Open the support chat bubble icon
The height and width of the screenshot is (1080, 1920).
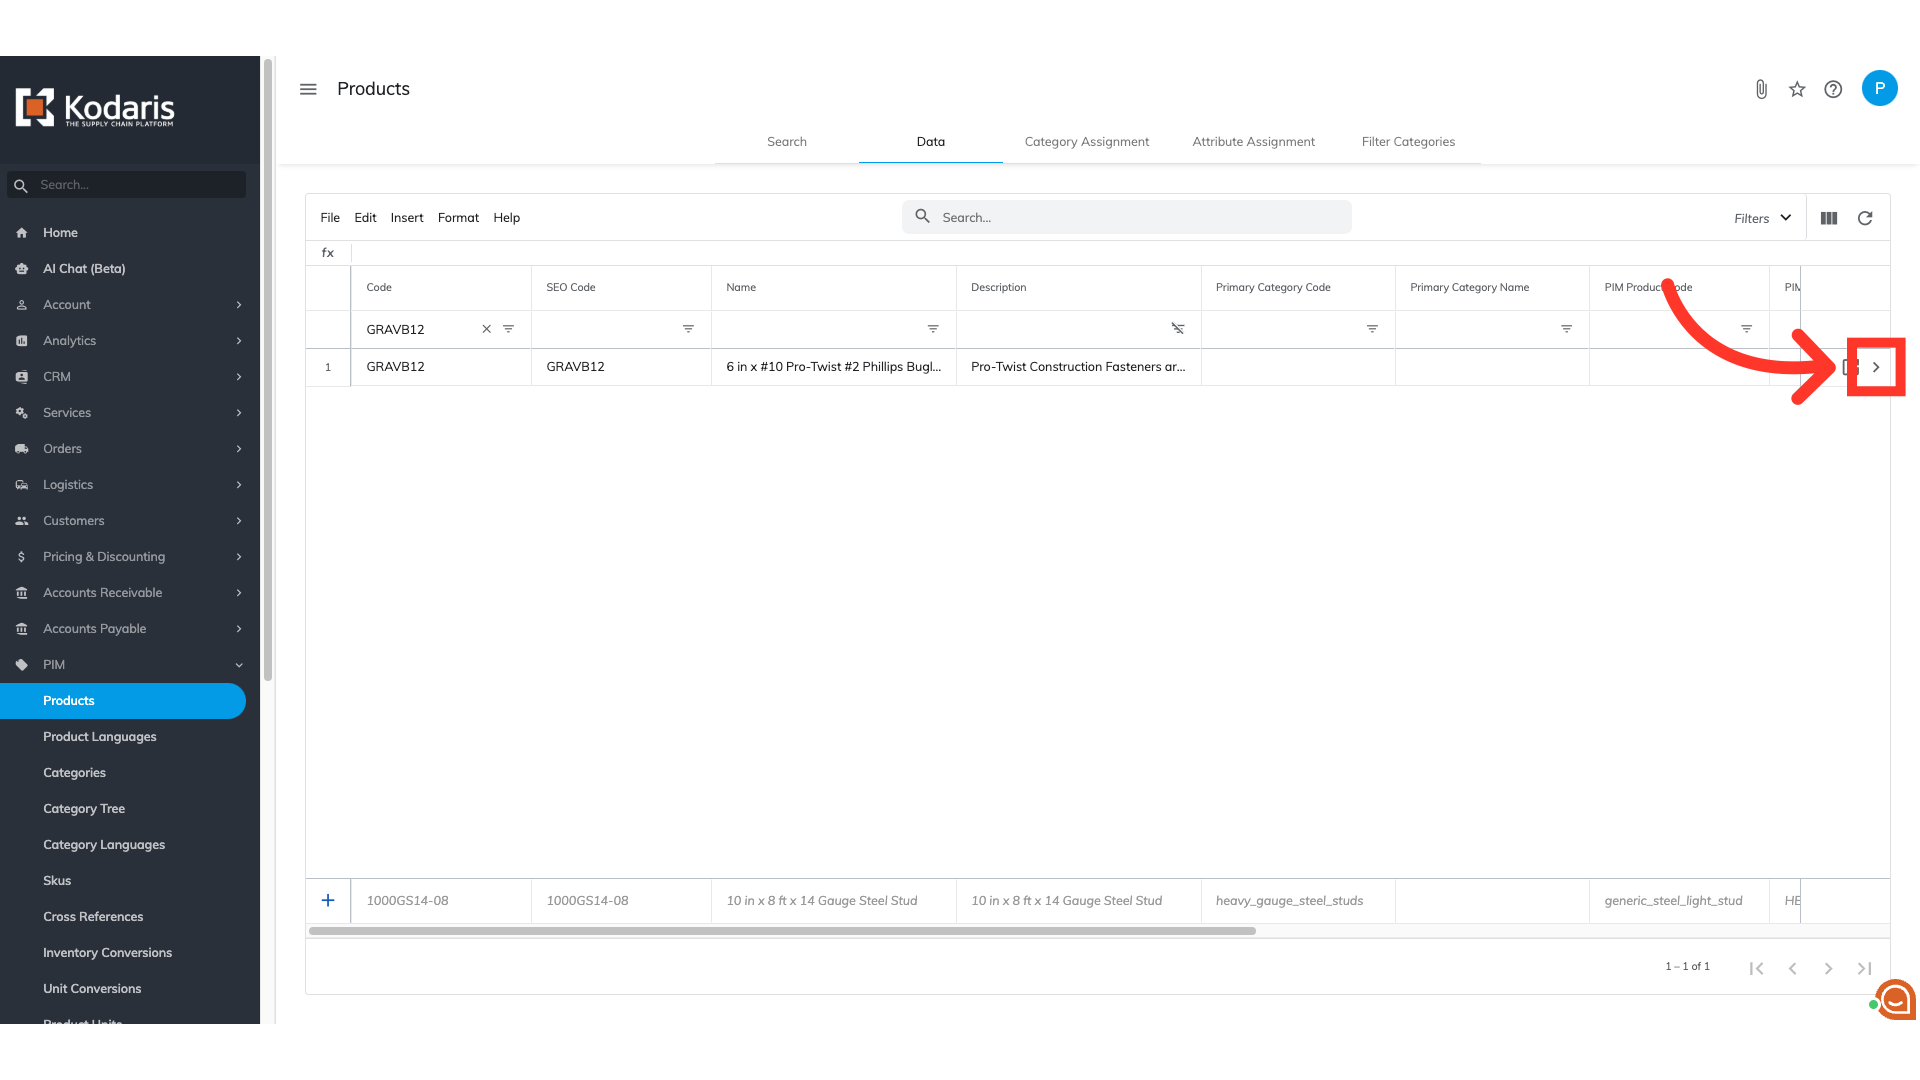tap(1894, 998)
